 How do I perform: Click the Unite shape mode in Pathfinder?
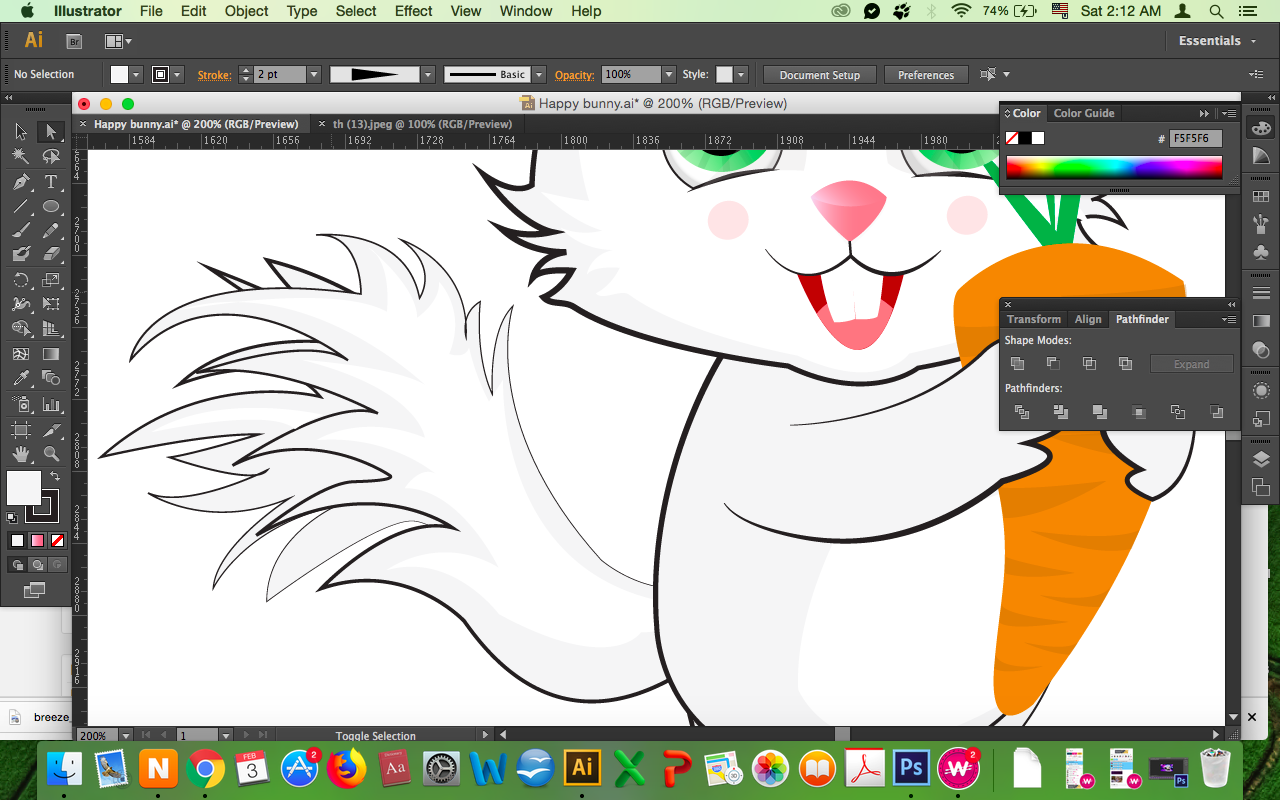[1018, 364]
